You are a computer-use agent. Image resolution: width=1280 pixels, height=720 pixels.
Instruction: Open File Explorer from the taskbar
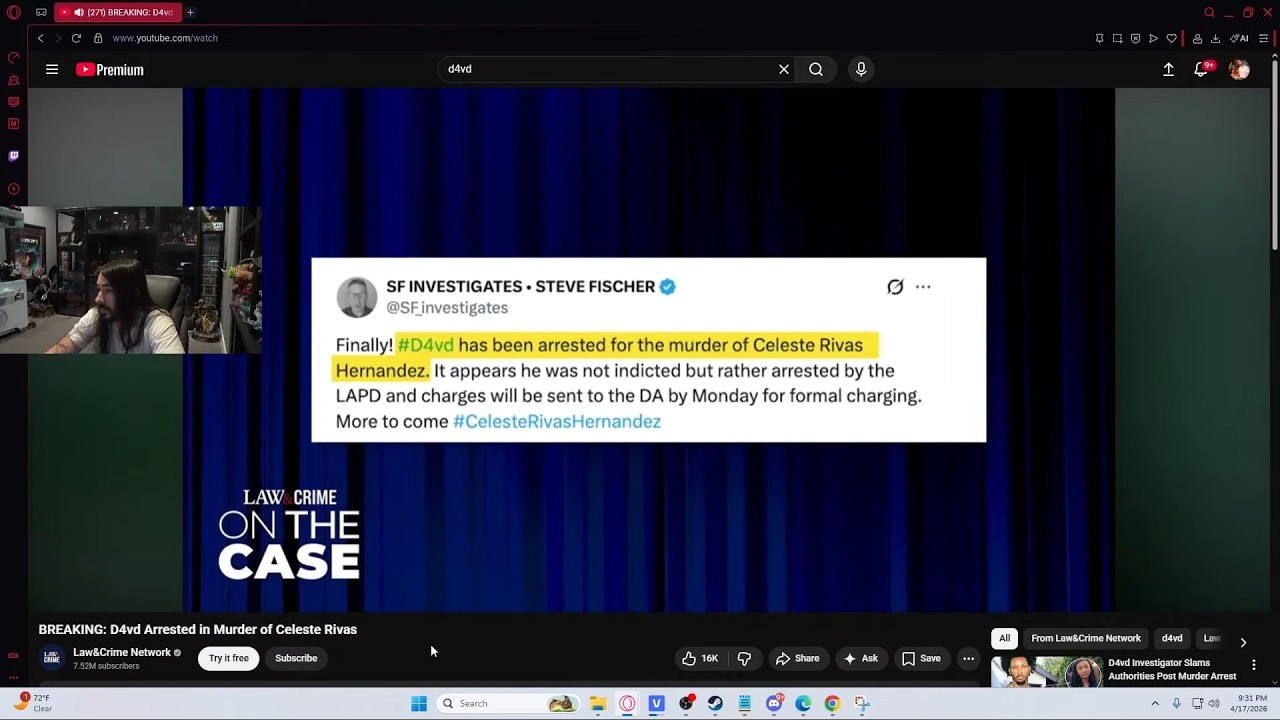click(598, 704)
